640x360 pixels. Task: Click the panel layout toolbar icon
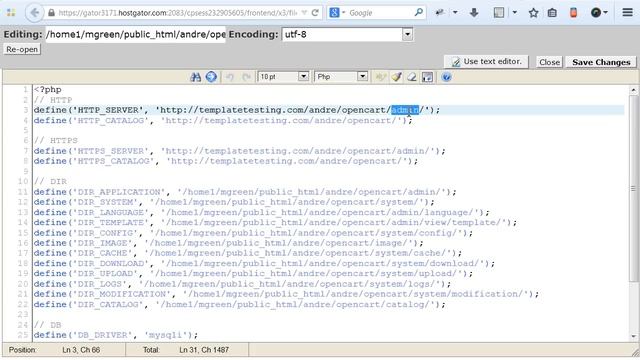point(499,13)
